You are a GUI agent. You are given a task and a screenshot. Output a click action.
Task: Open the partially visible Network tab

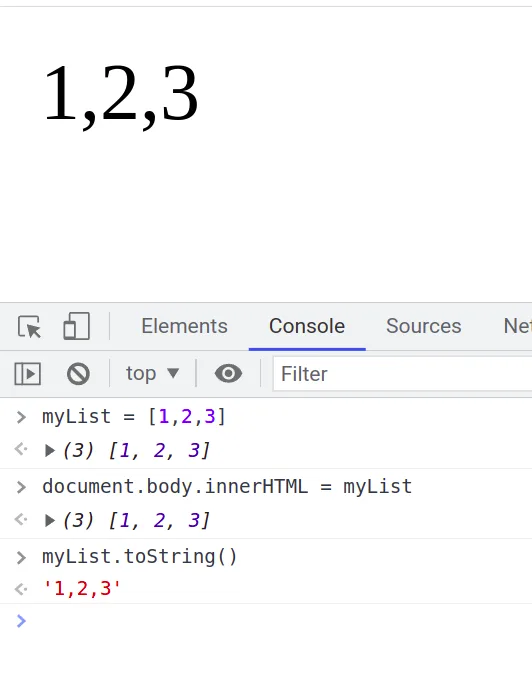click(517, 326)
